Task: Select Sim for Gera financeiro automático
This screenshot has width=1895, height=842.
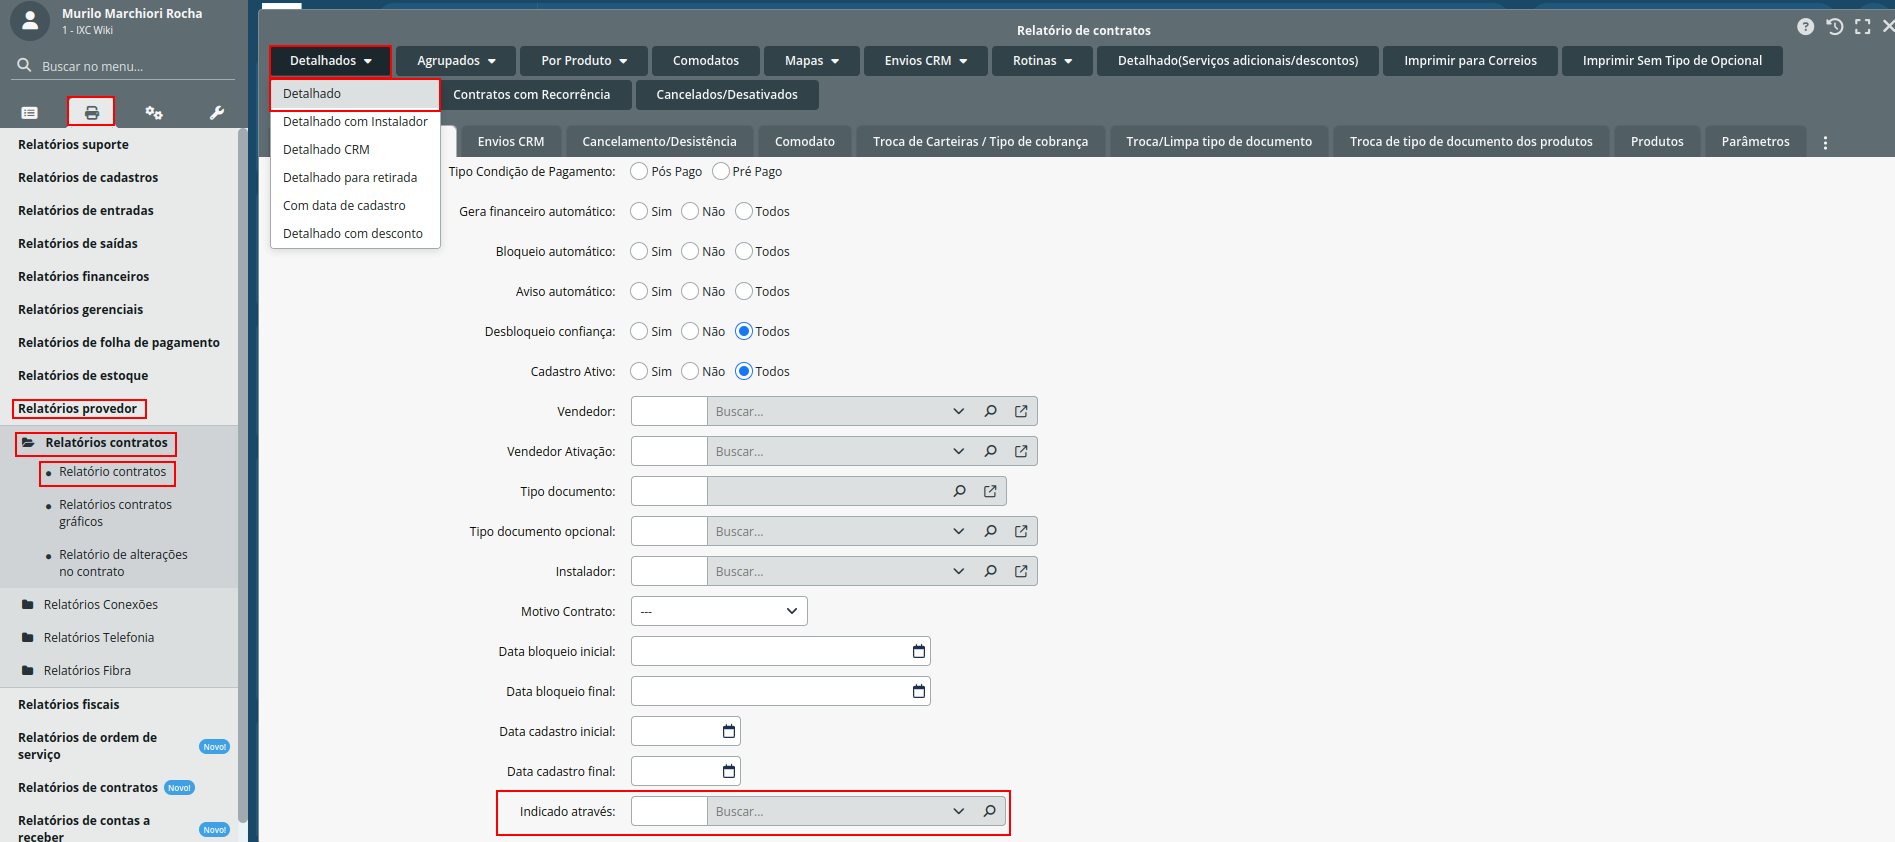Action: (639, 211)
